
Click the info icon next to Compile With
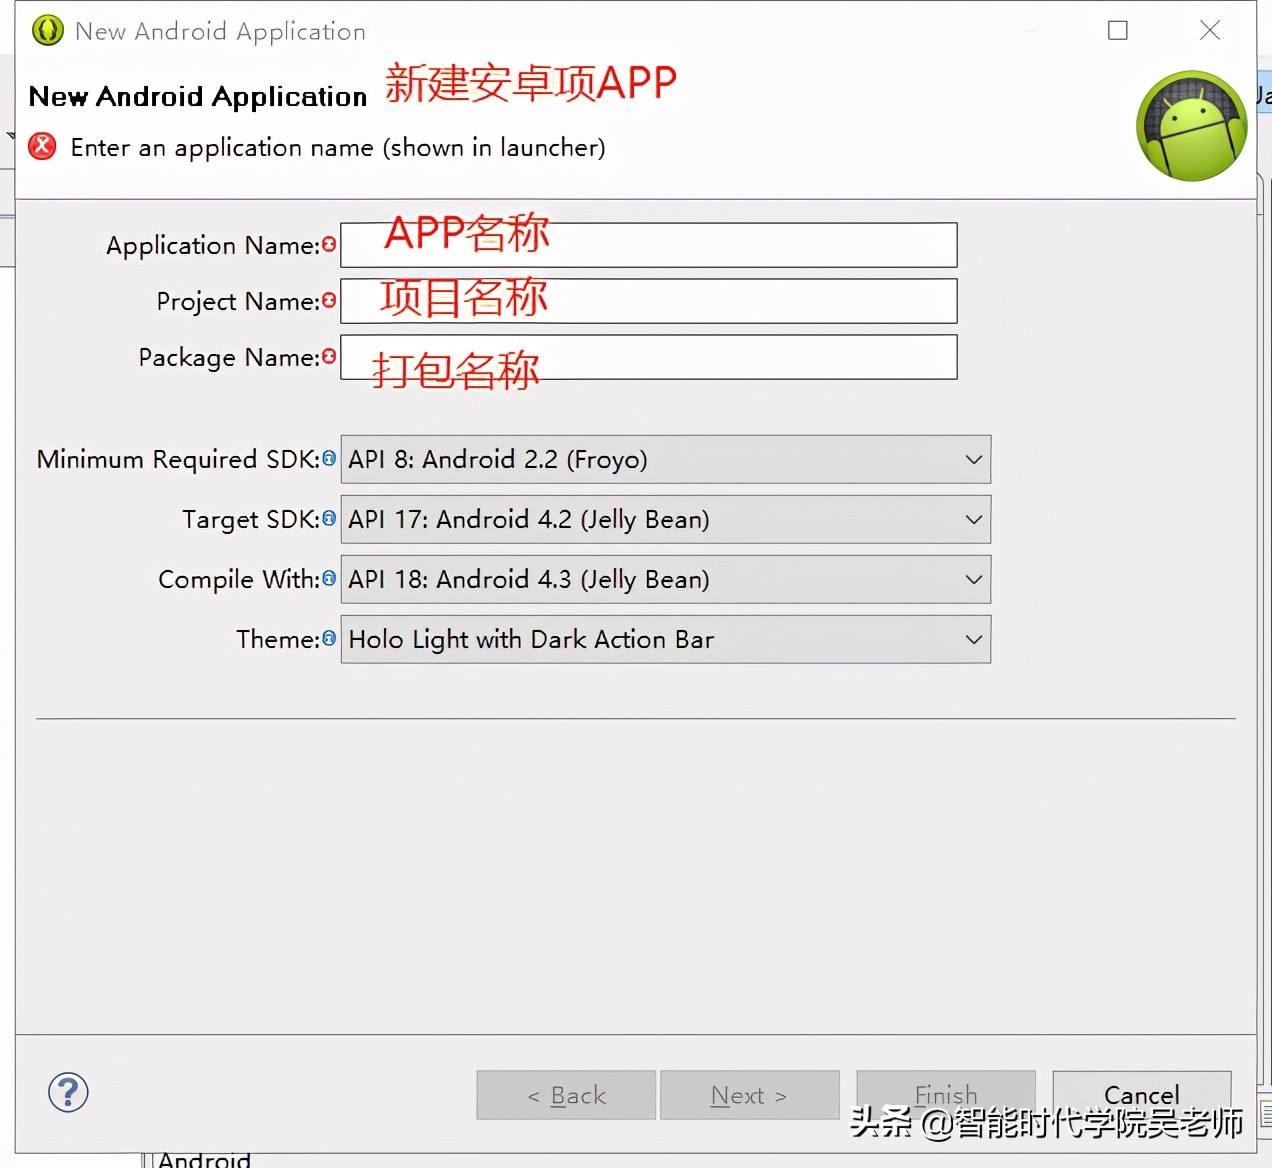pos(329,578)
